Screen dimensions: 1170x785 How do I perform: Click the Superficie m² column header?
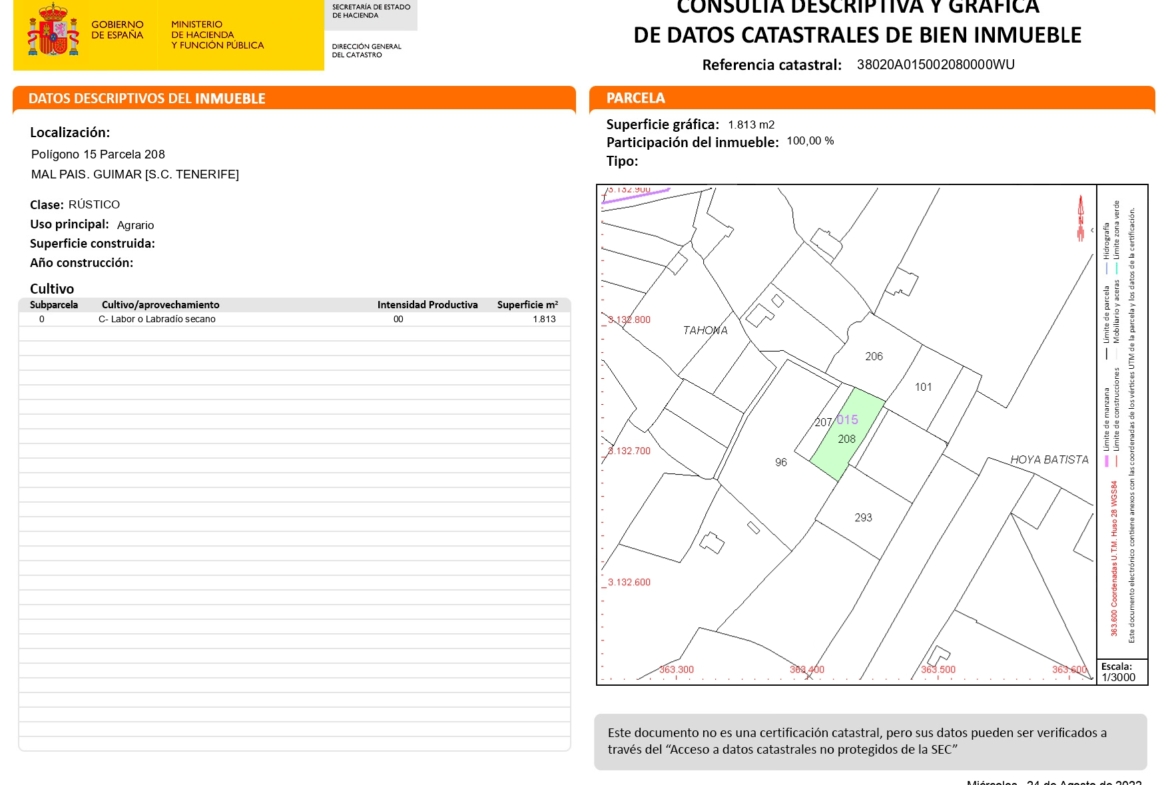[527, 305]
